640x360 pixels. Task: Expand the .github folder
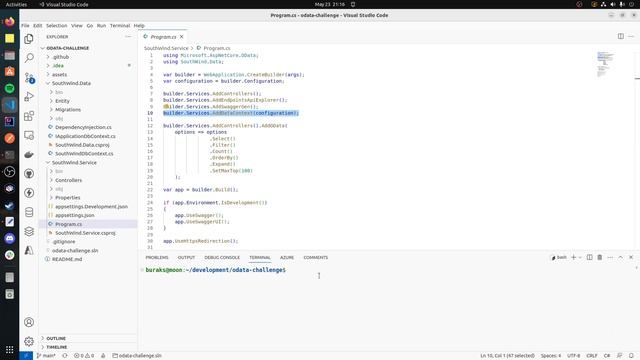coord(60,57)
